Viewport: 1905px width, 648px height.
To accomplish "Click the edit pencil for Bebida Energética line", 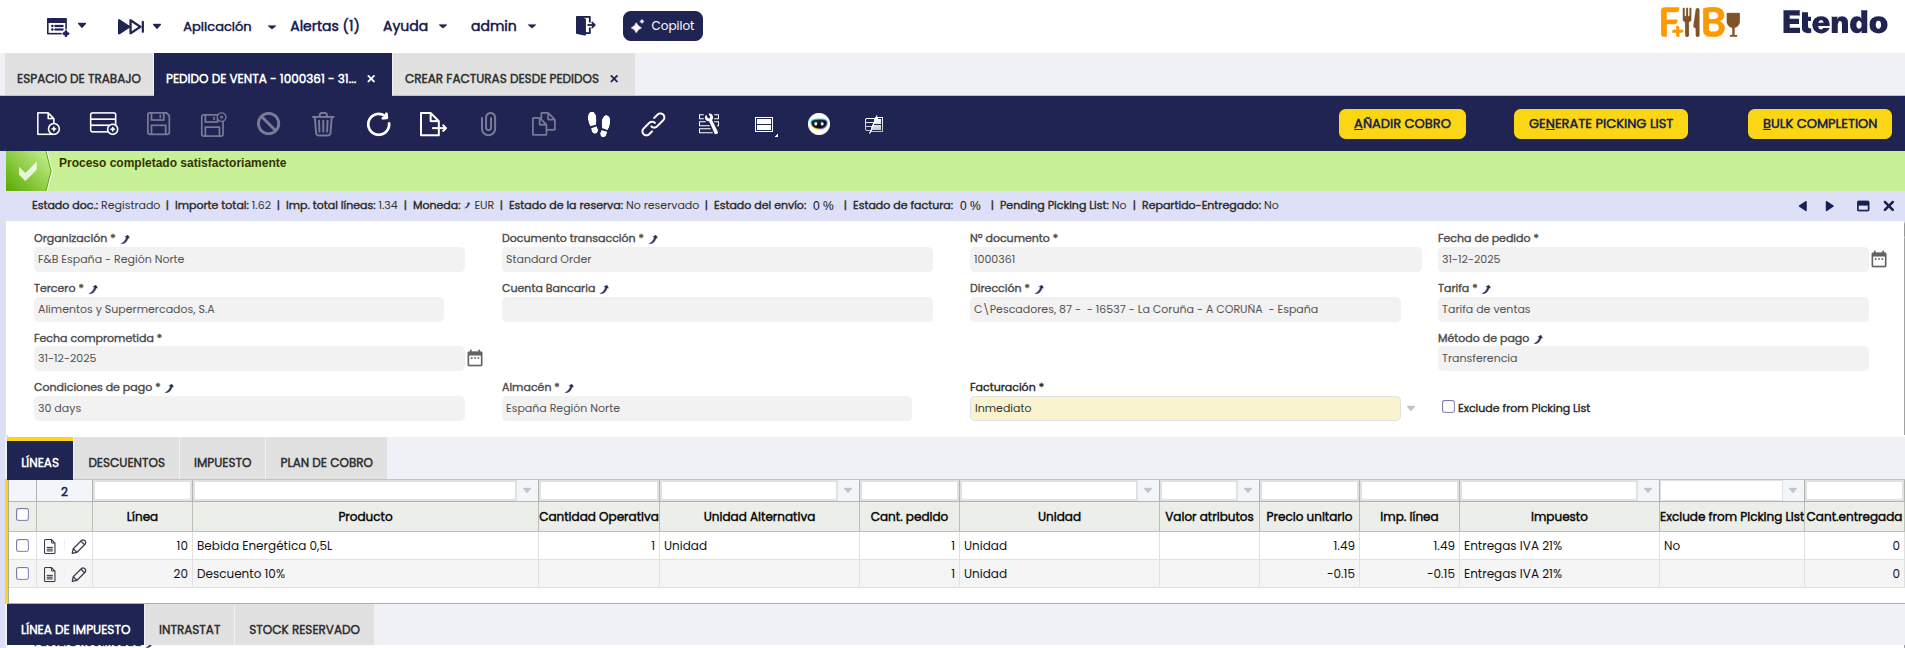I will (x=79, y=546).
